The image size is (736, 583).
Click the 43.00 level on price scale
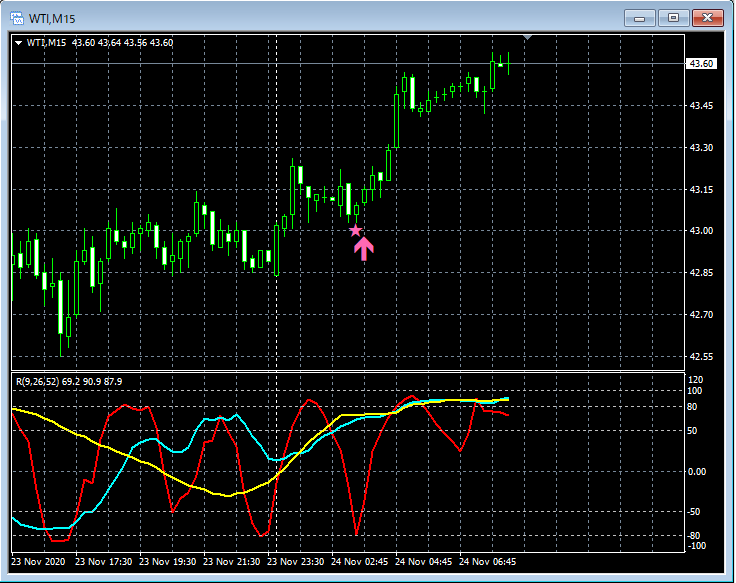tap(701, 231)
